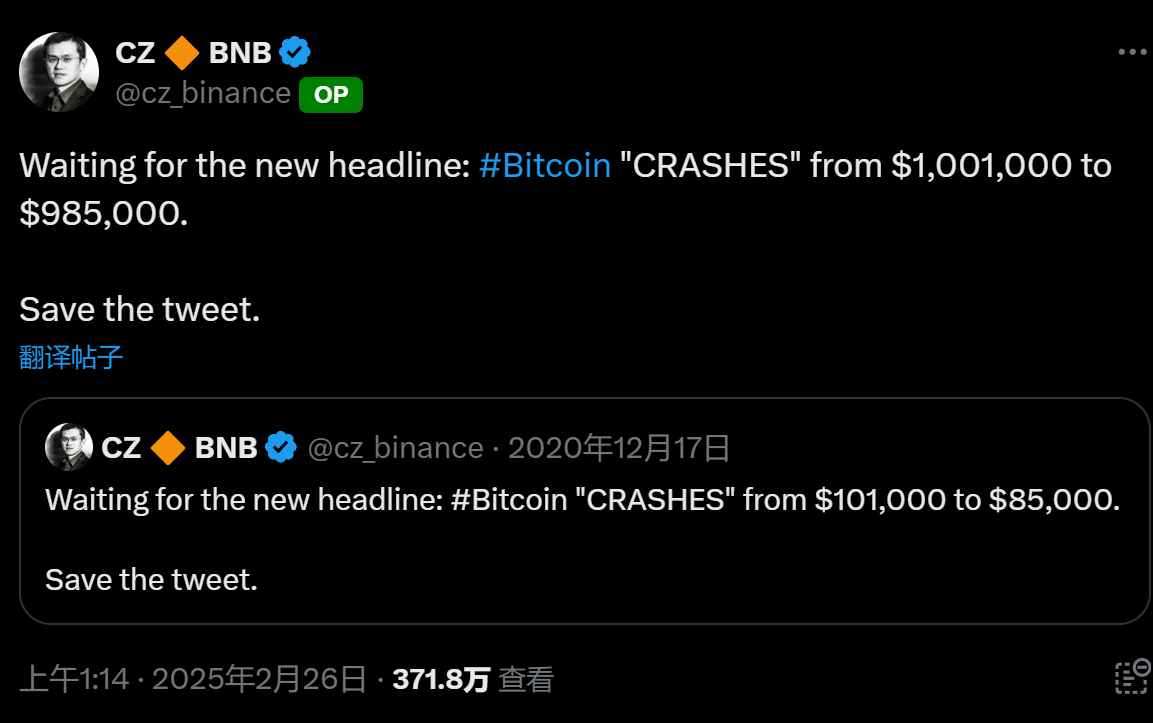Click the green OP badge
1153x723 pixels.
pyautogui.click(x=331, y=94)
